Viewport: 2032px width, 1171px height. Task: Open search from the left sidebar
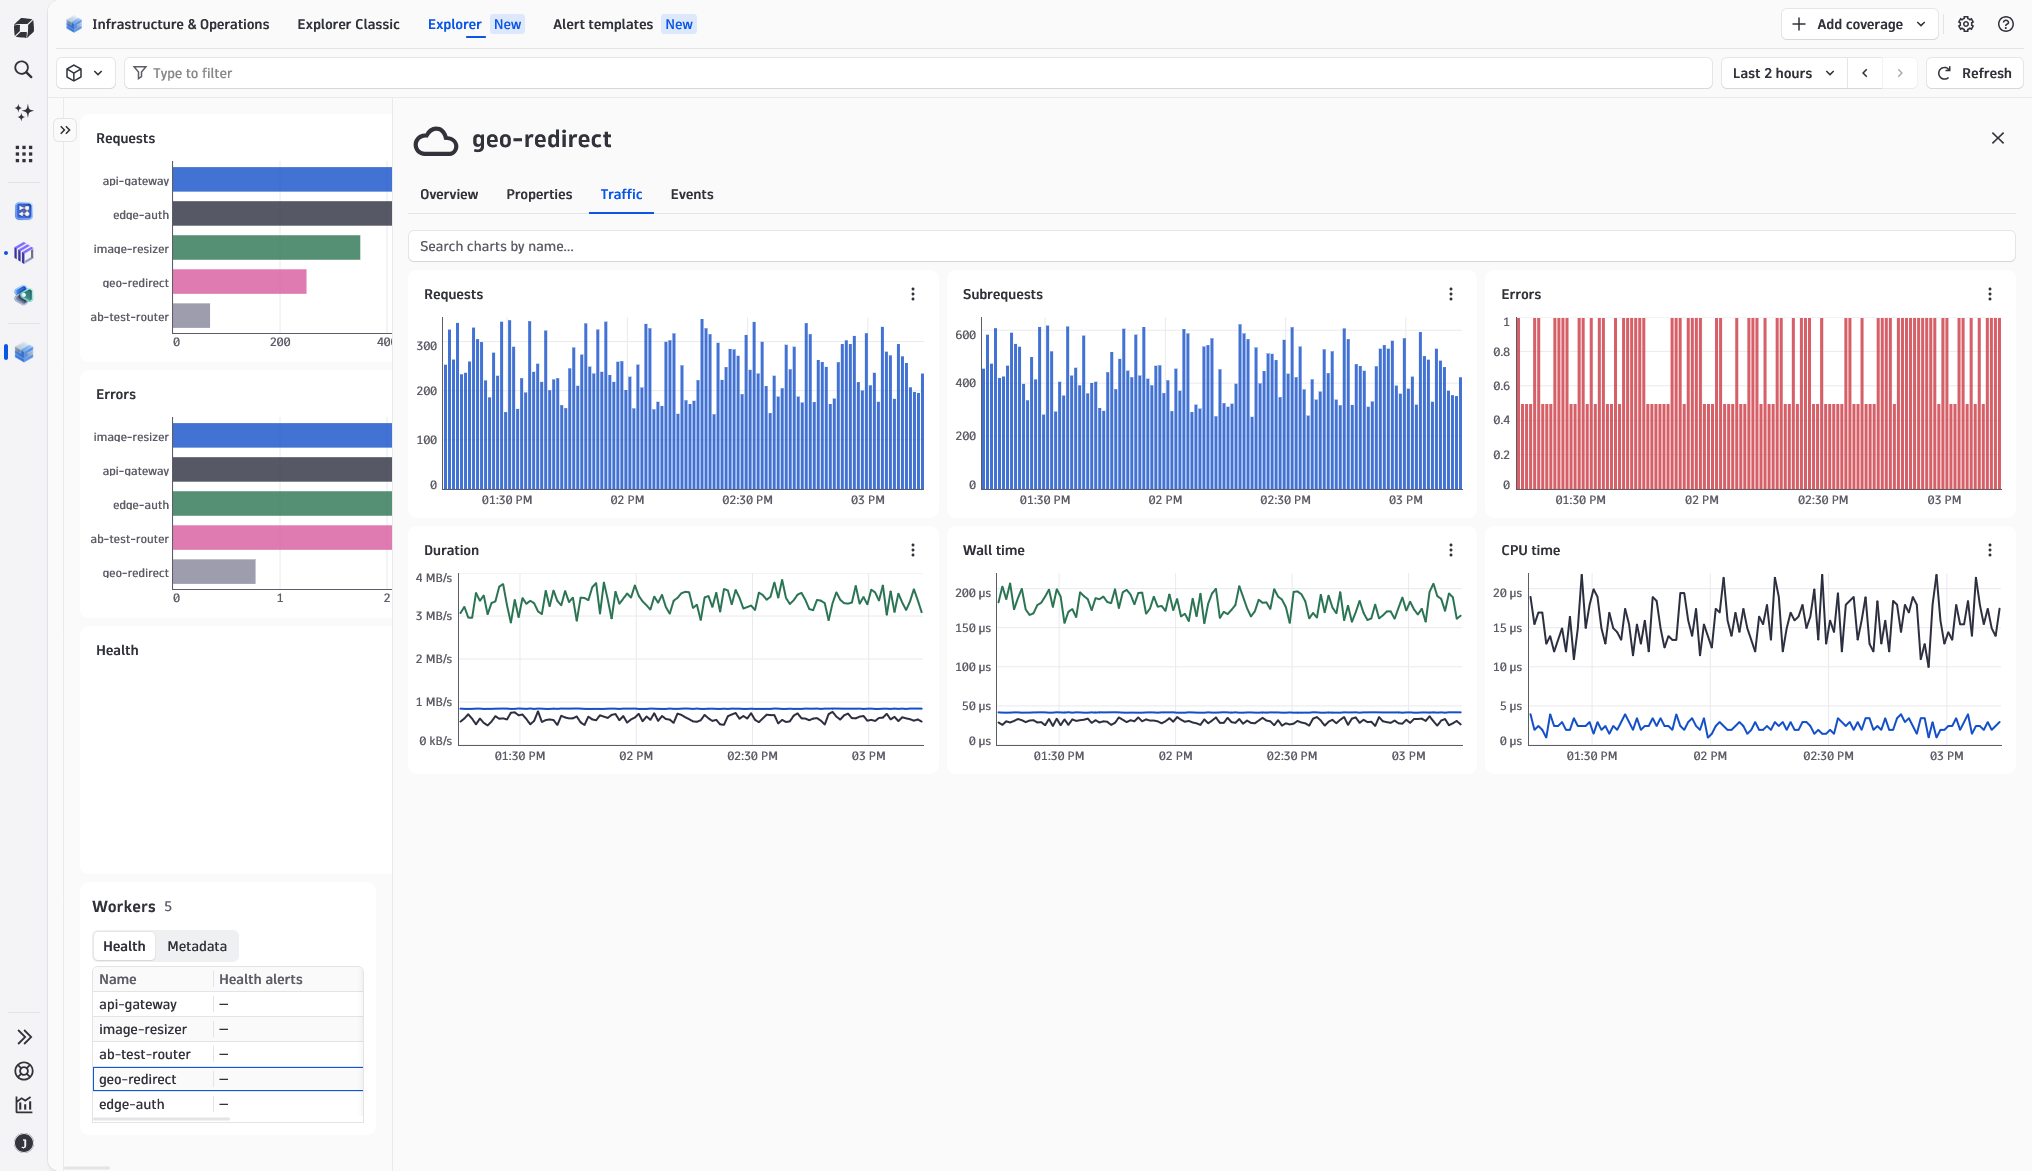(x=24, y=70)
